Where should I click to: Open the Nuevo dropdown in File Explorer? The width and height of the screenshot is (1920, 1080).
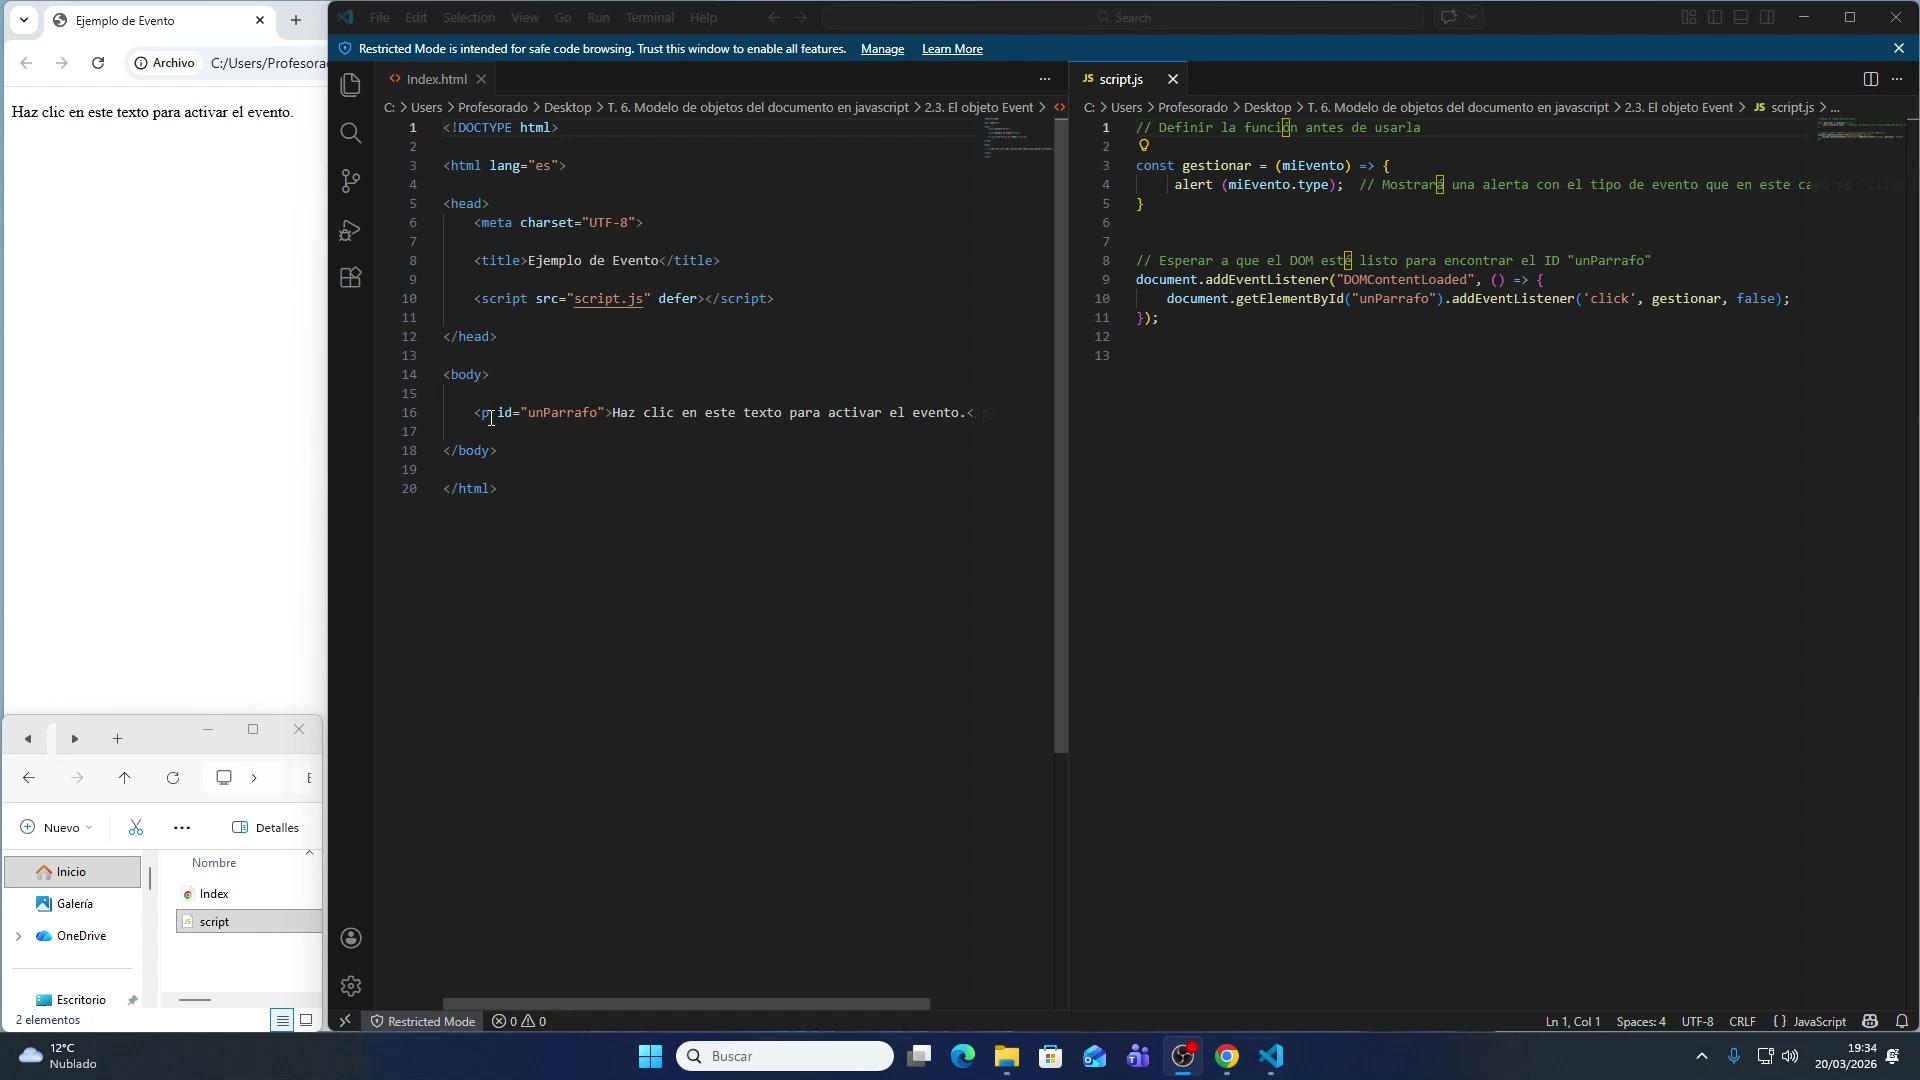pyautogui.click(x=56, y=828)
